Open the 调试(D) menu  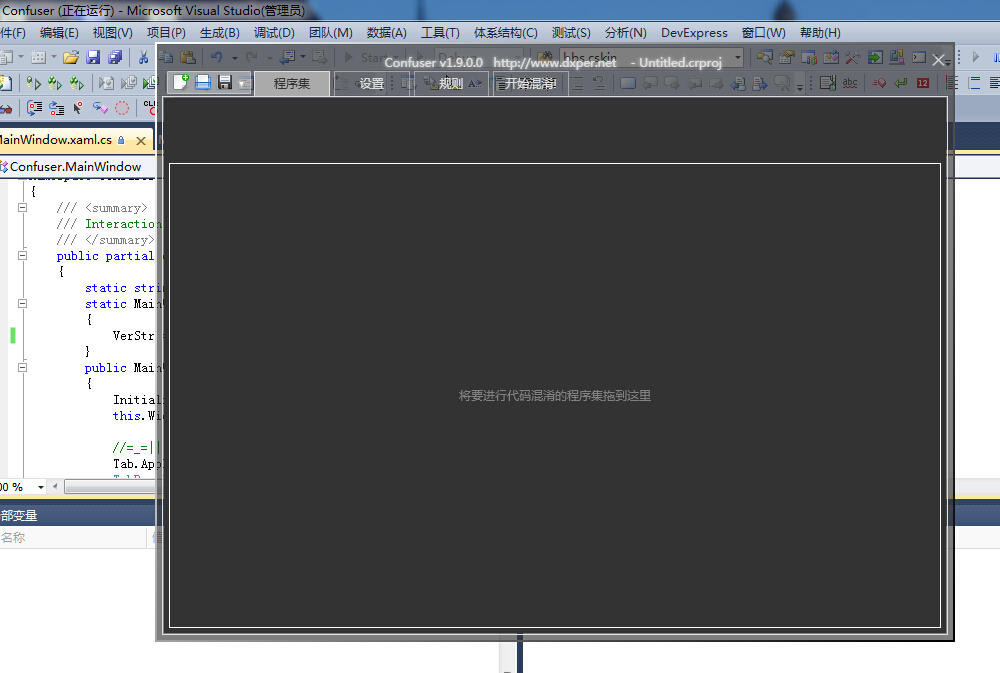[274, 33]
